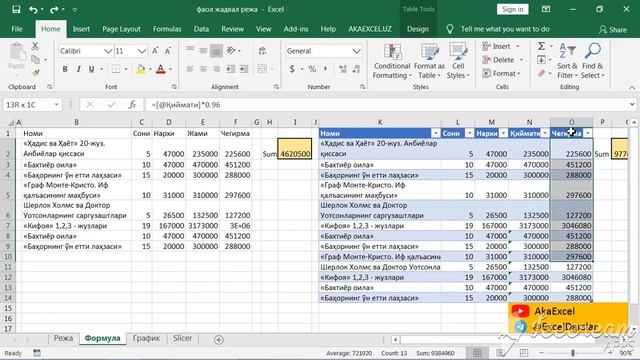Screen dimensions: 640x360
Task: Click Increase Decimal
Action: [x=343, y=69]
